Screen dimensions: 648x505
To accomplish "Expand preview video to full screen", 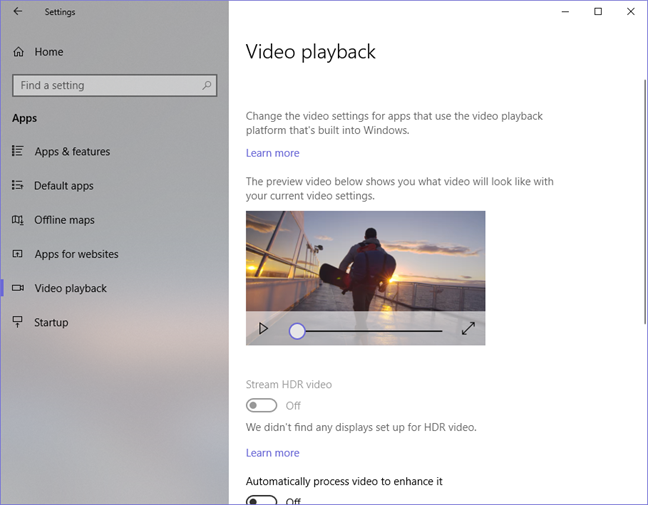I will pyautogui.click(x=468, y=329).
